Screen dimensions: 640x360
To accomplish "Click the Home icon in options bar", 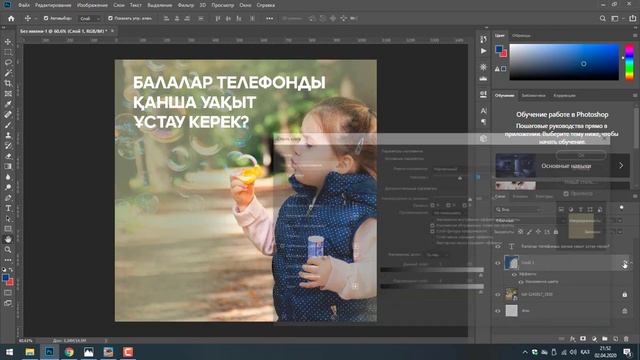I will (x=11, y=18).
